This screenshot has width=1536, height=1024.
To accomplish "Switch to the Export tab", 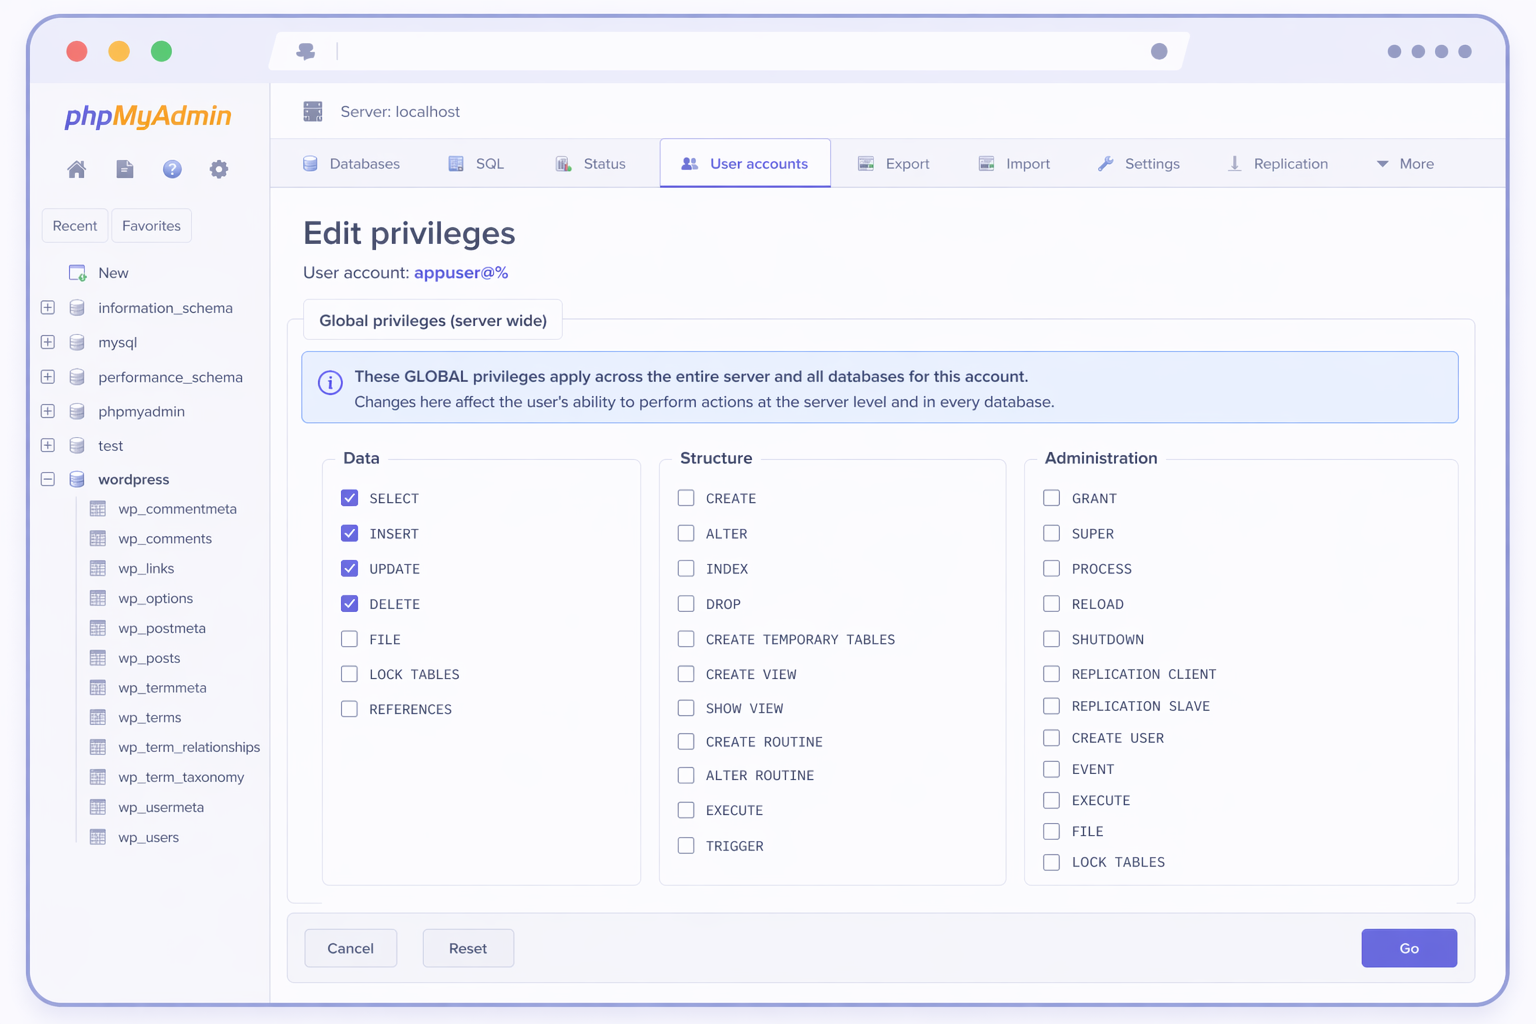I will click(x=894, y=163).
